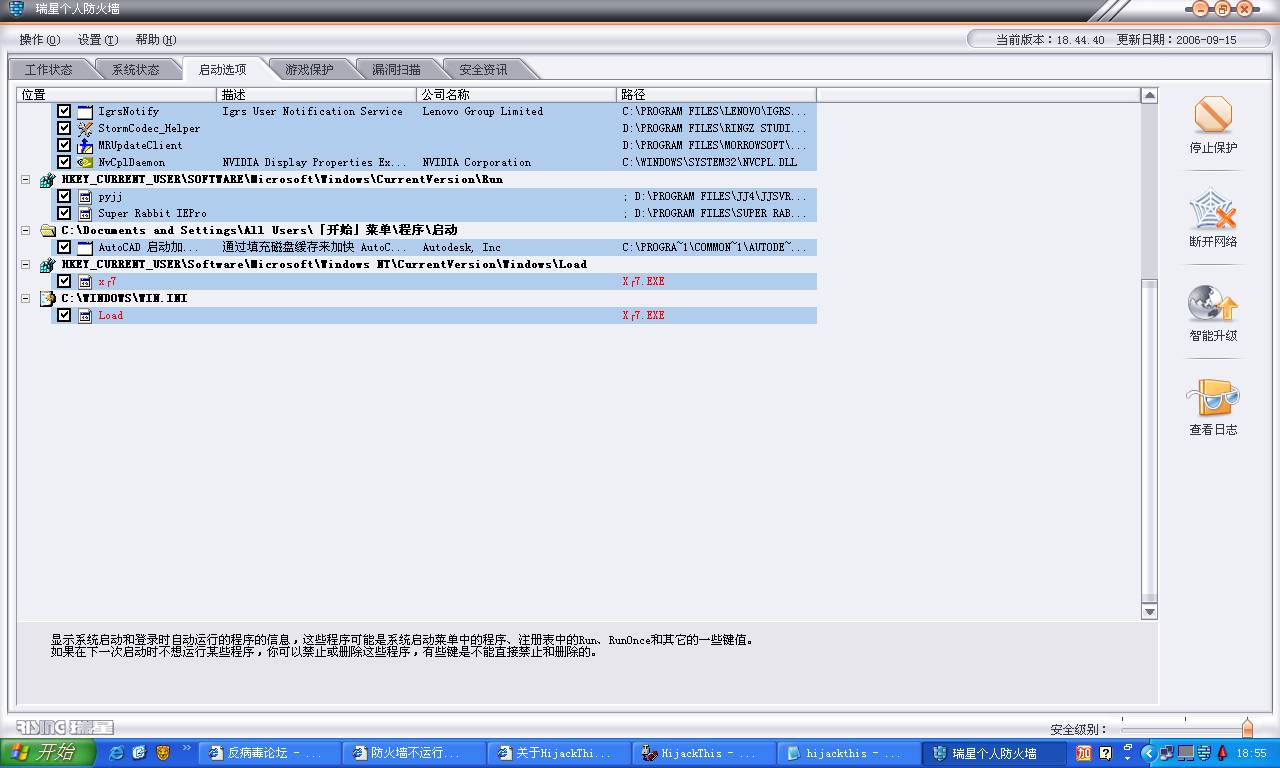1280x768 pixels.
Task: Toggle the Super Rabbit IEPro checkbox
Action: (x=64, y=214)
